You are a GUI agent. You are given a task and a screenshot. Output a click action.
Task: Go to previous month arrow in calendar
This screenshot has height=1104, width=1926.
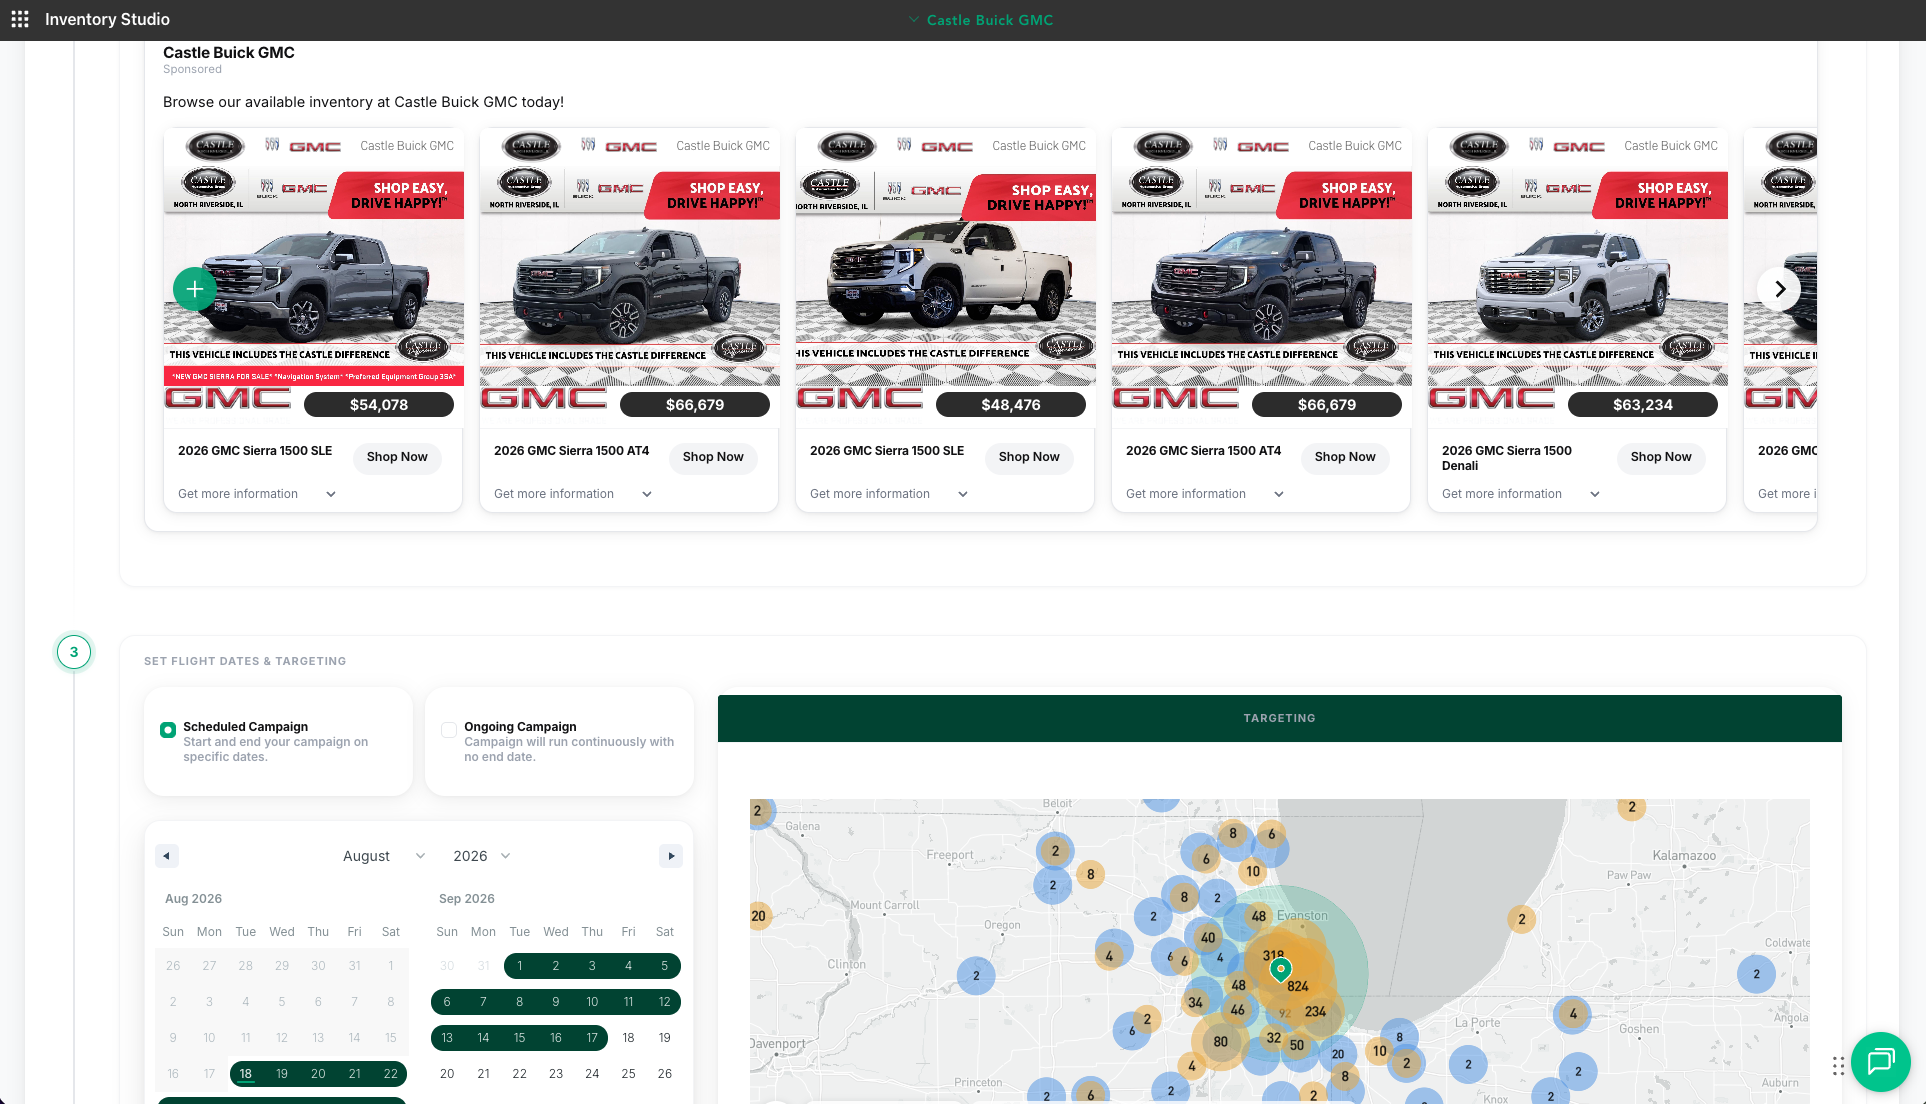(x=167, y=856)
